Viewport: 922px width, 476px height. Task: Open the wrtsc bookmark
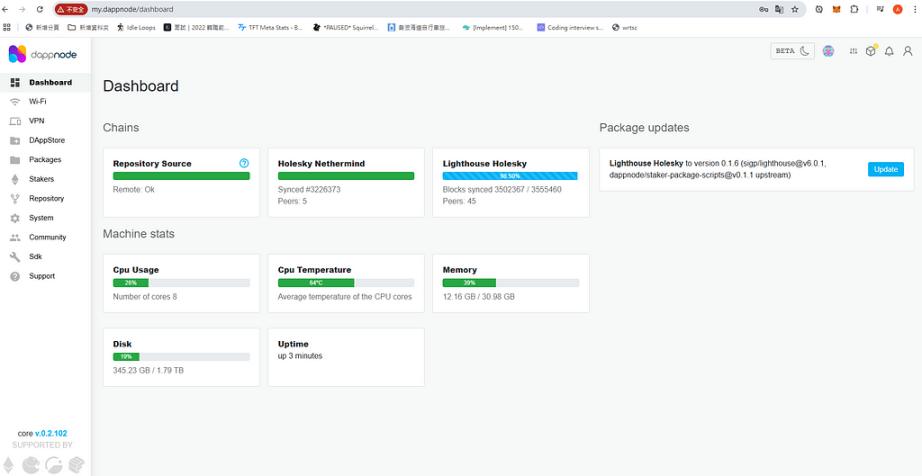point(624,27)
